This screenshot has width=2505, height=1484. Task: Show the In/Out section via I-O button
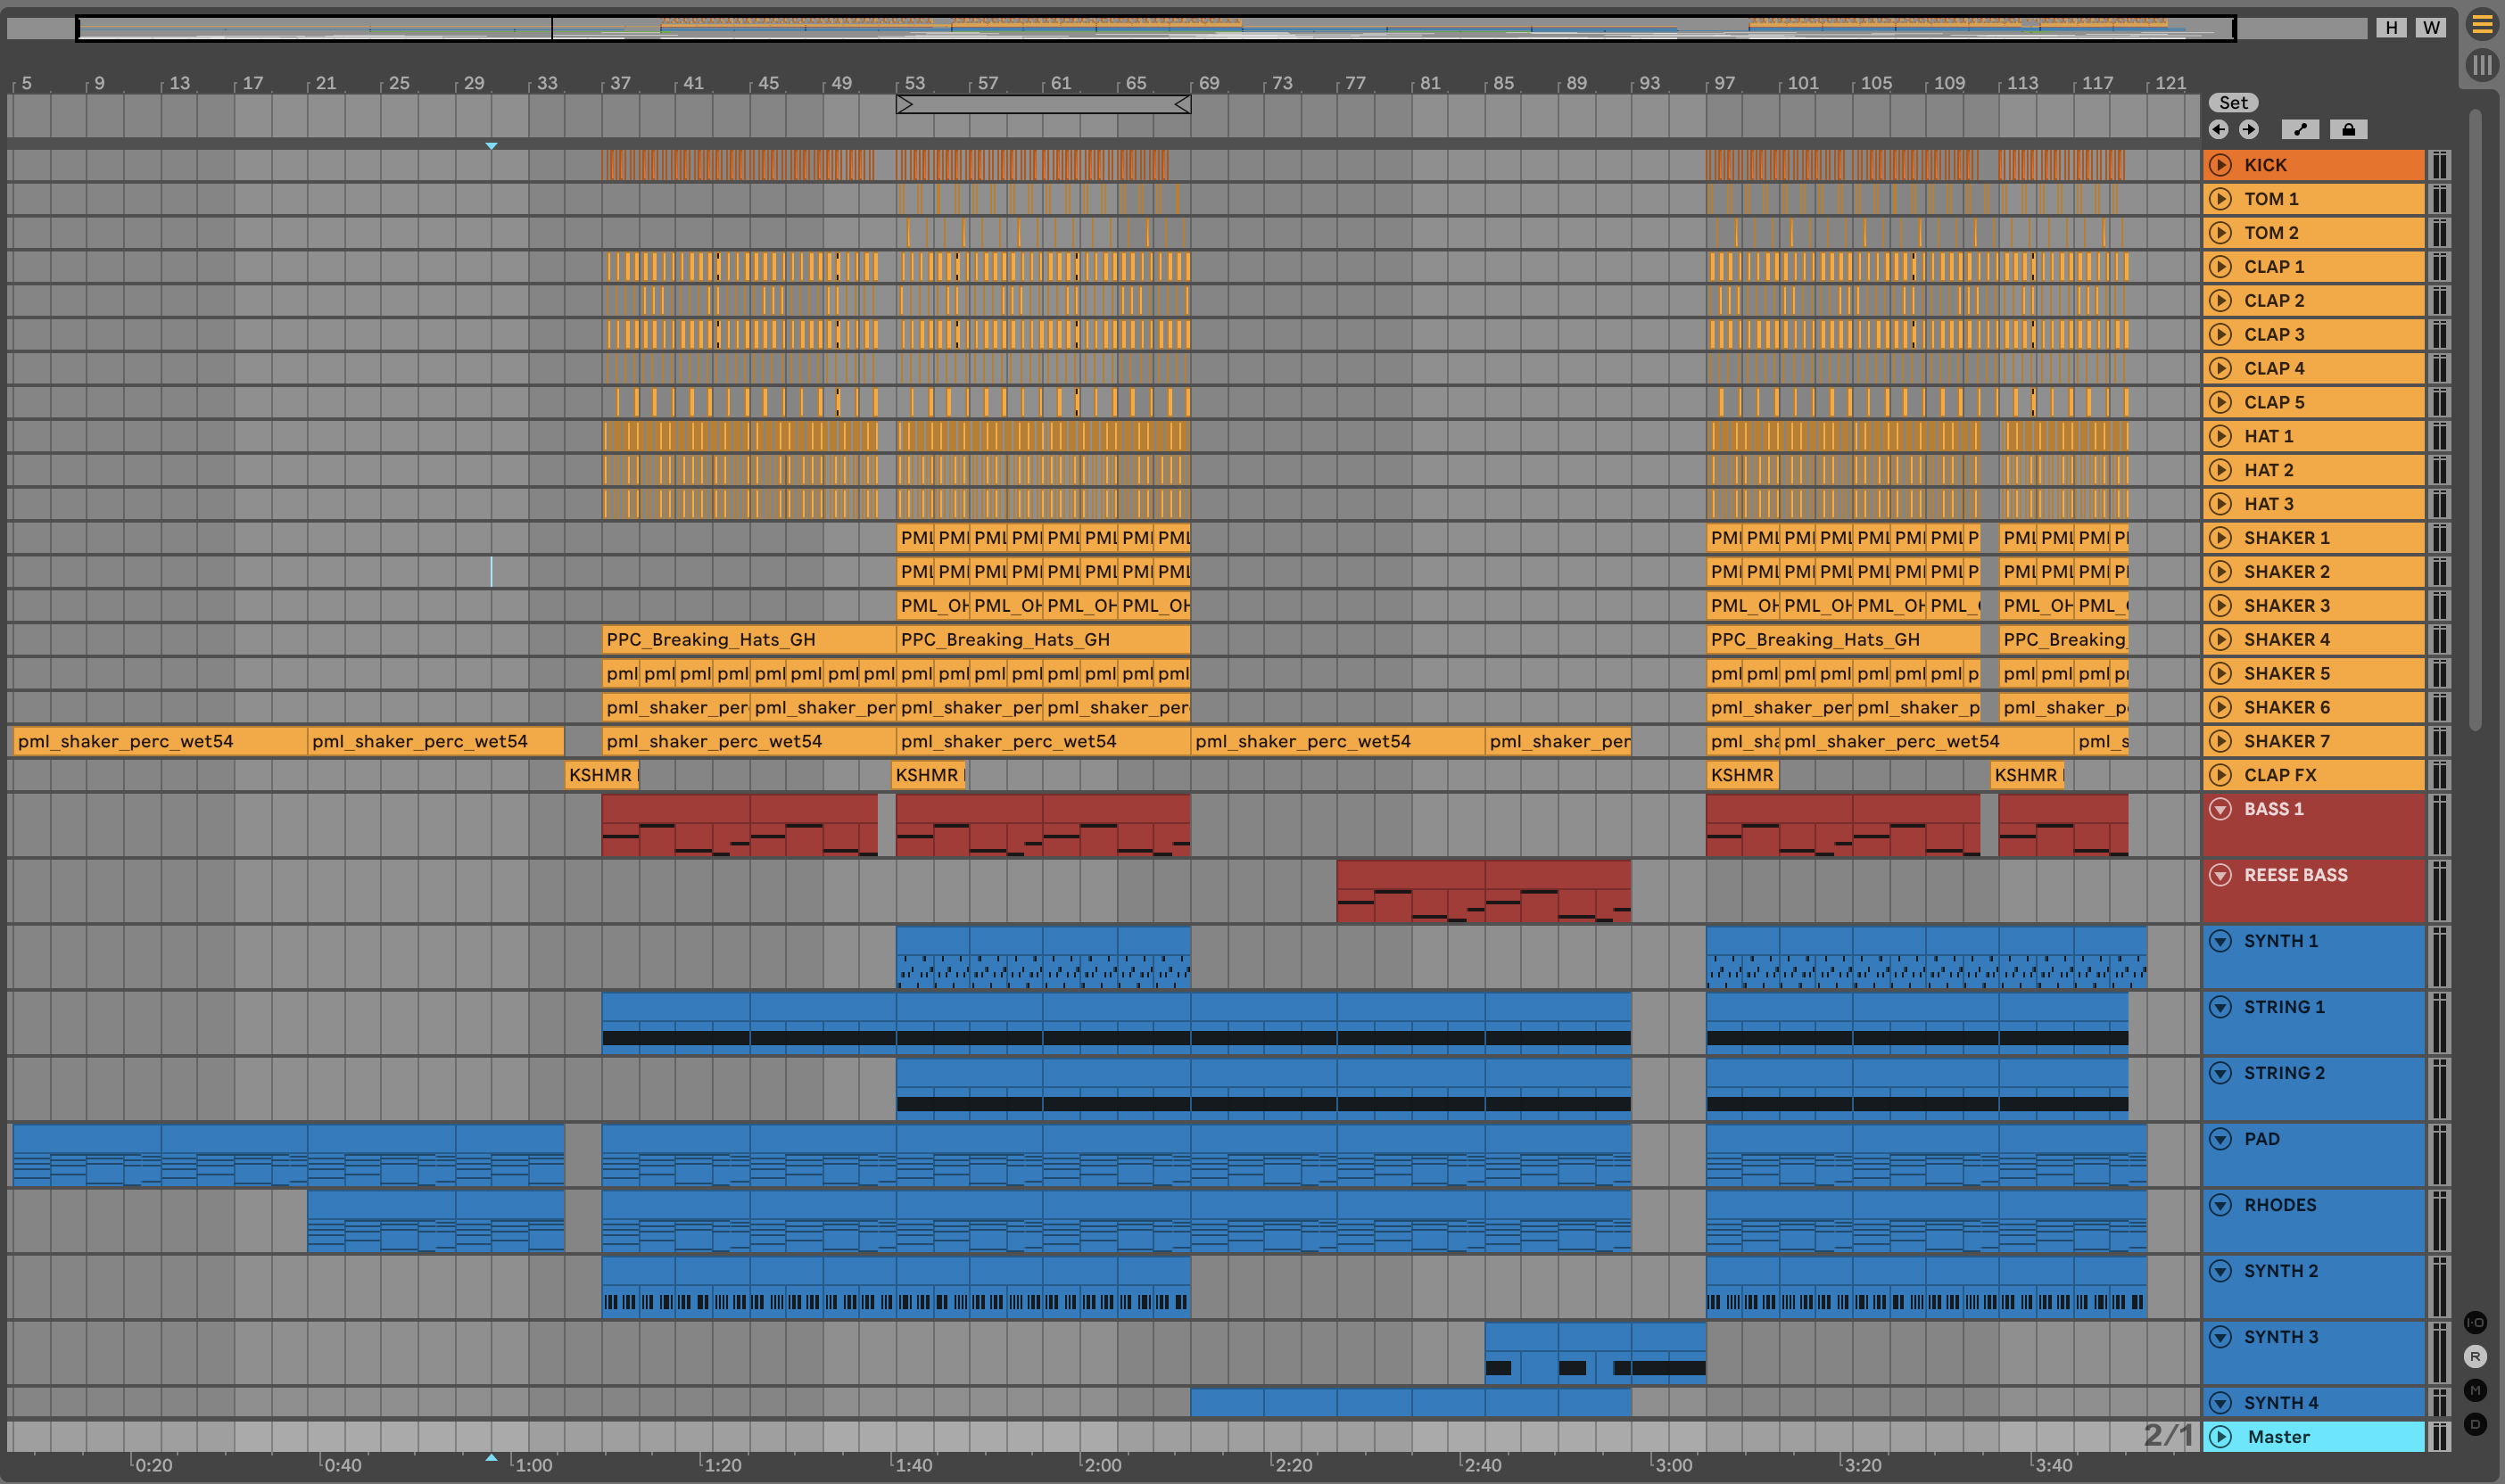pos(2475,1322)
